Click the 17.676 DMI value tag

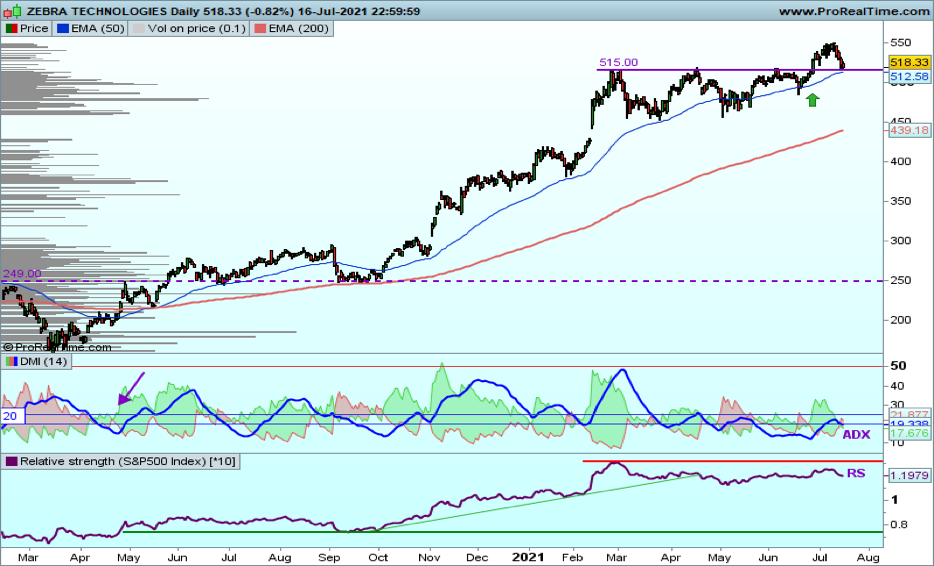909,434
